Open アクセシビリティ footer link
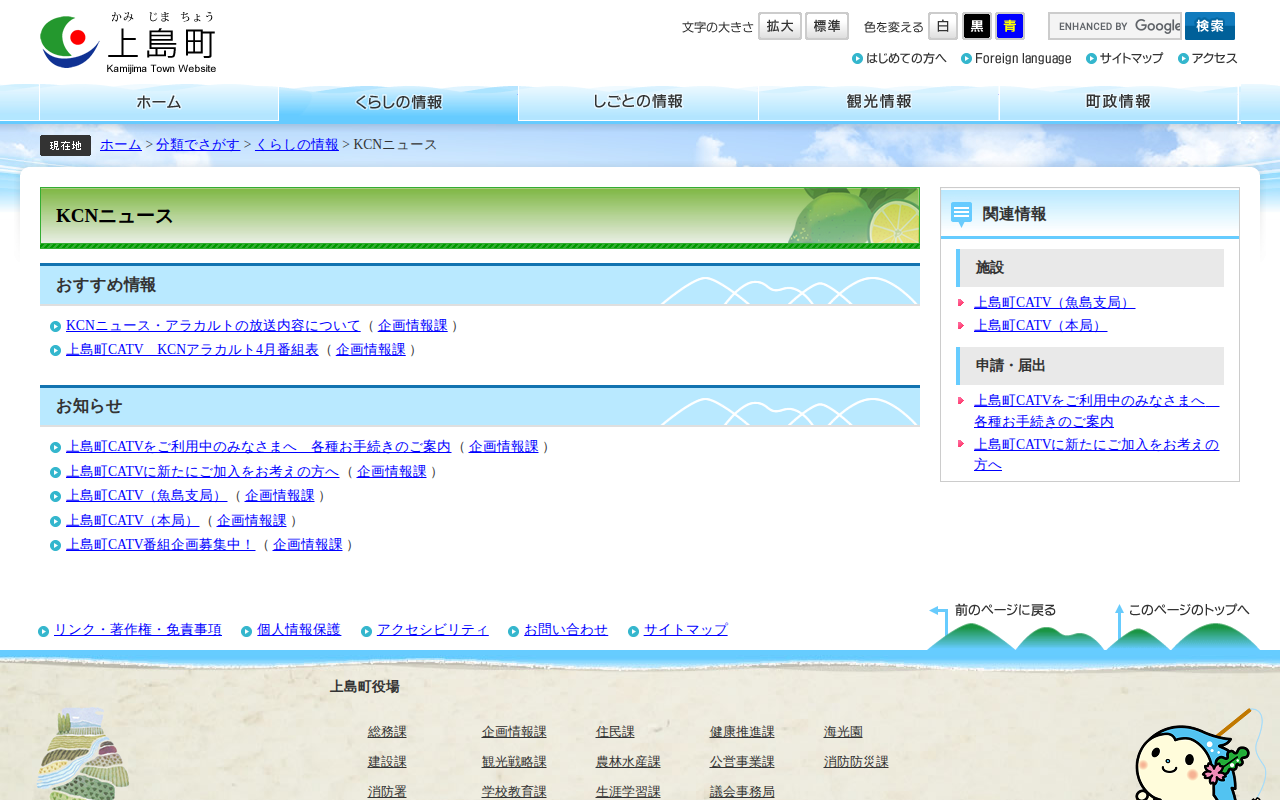The image size is (1280, 800). click(x=433, y=630)
